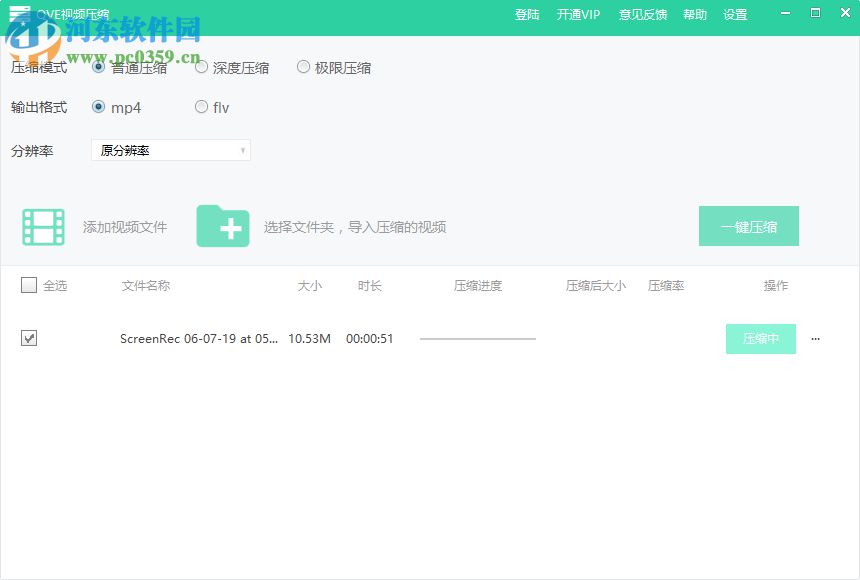860x580 pixels.
Task: Click the 意见反馈 feedback menu item
Action: pyautogui.click(x=642, y=14)
